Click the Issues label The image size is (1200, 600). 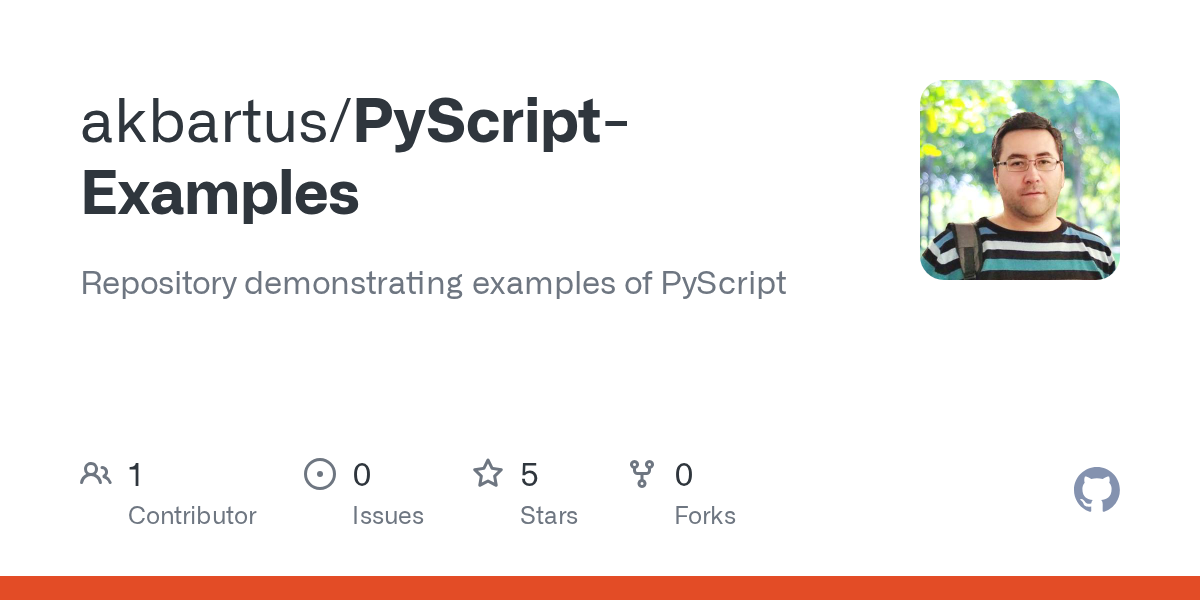388,516
